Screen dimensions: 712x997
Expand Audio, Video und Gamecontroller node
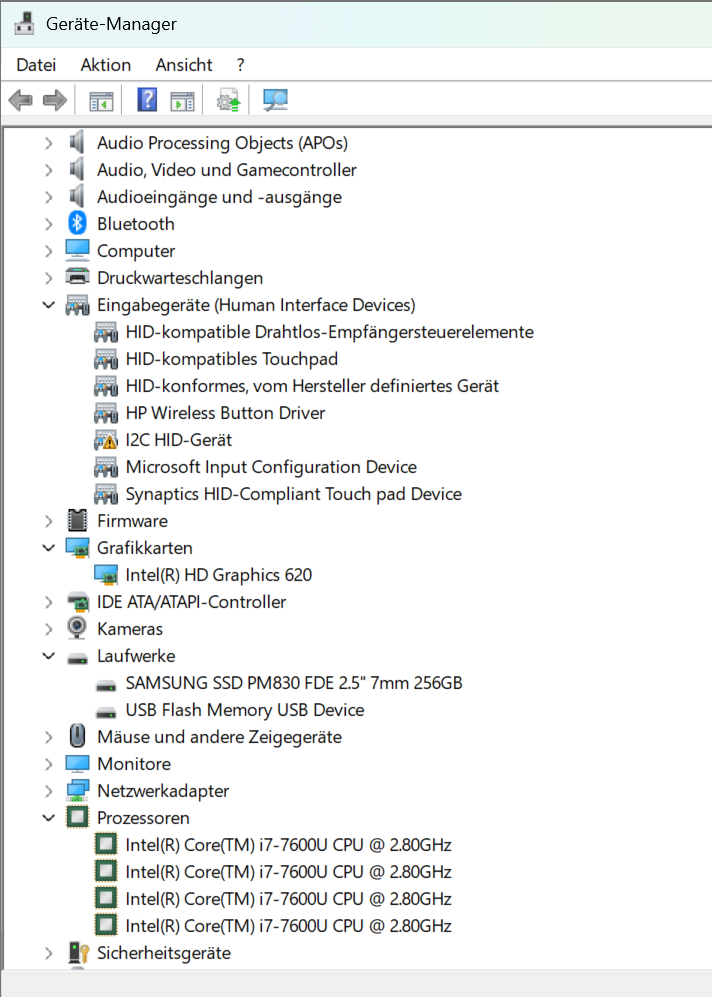click(x=48, y=170)
